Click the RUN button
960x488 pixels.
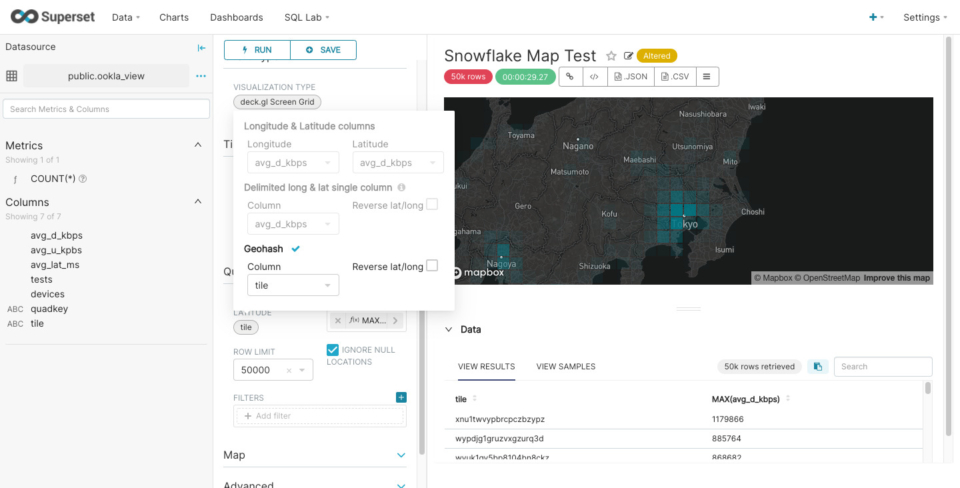[257, 50]
